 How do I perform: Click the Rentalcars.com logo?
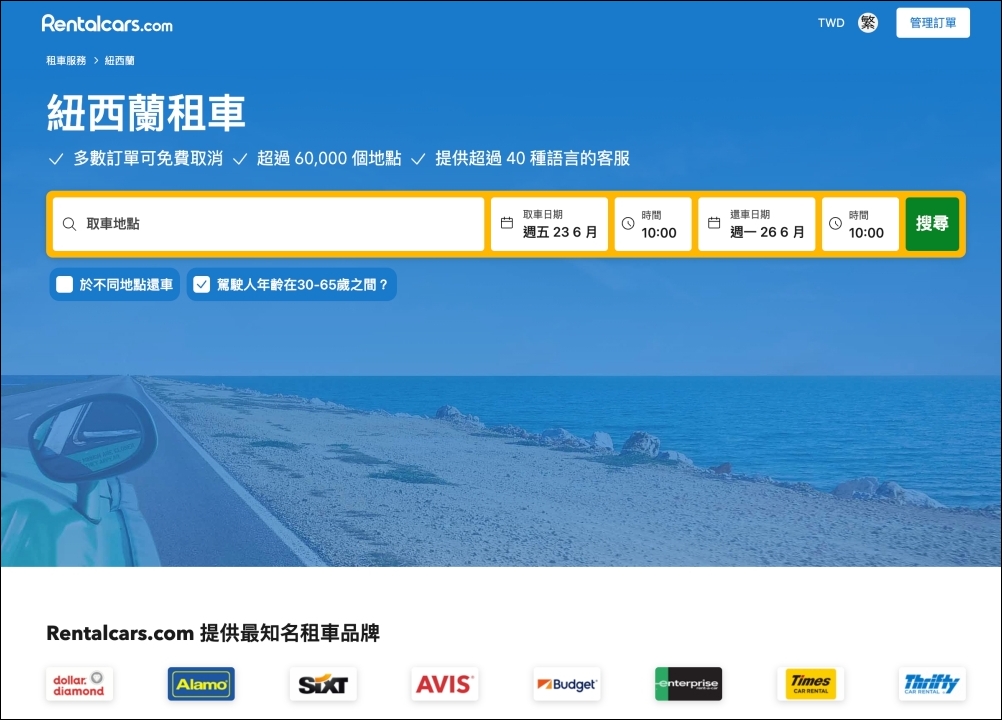(x=107, y=24)
